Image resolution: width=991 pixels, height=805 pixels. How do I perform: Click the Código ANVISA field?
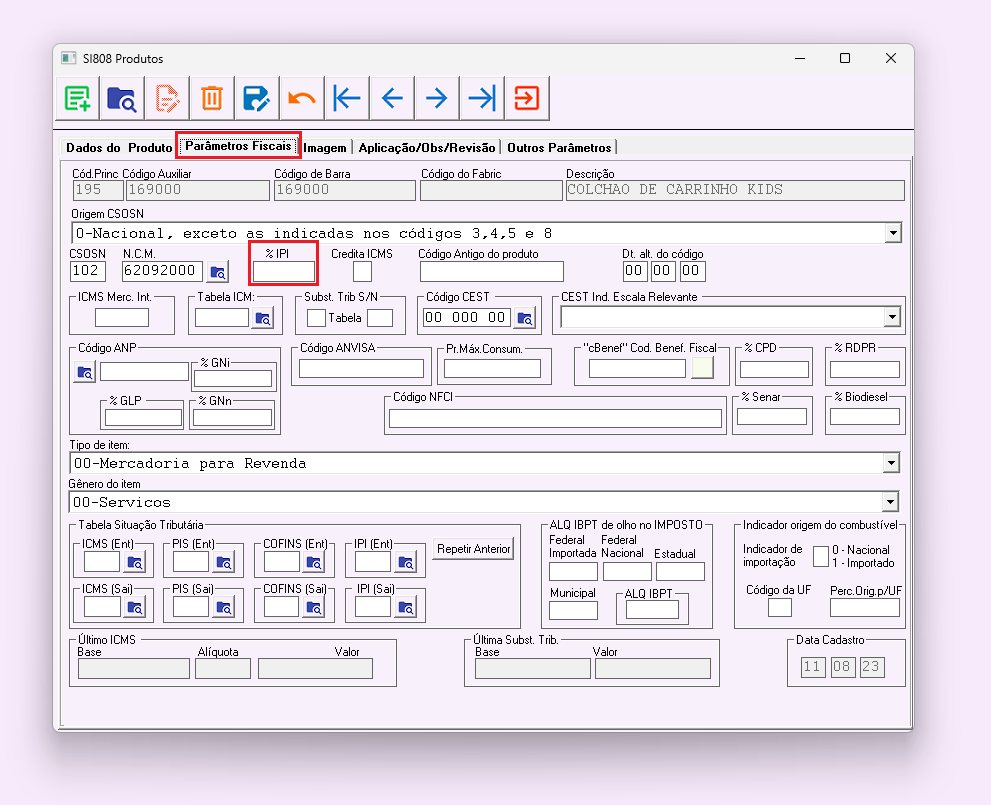(x=362, y=368)
